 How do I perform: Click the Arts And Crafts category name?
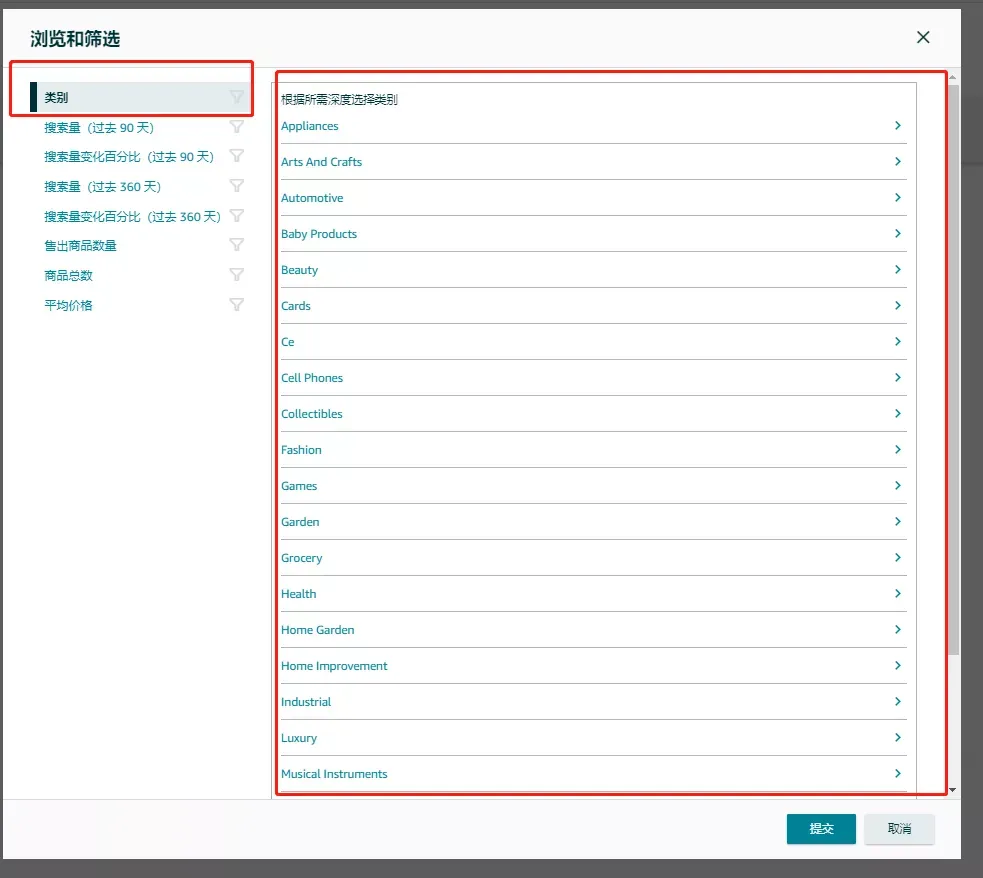[x=321, y=162]
